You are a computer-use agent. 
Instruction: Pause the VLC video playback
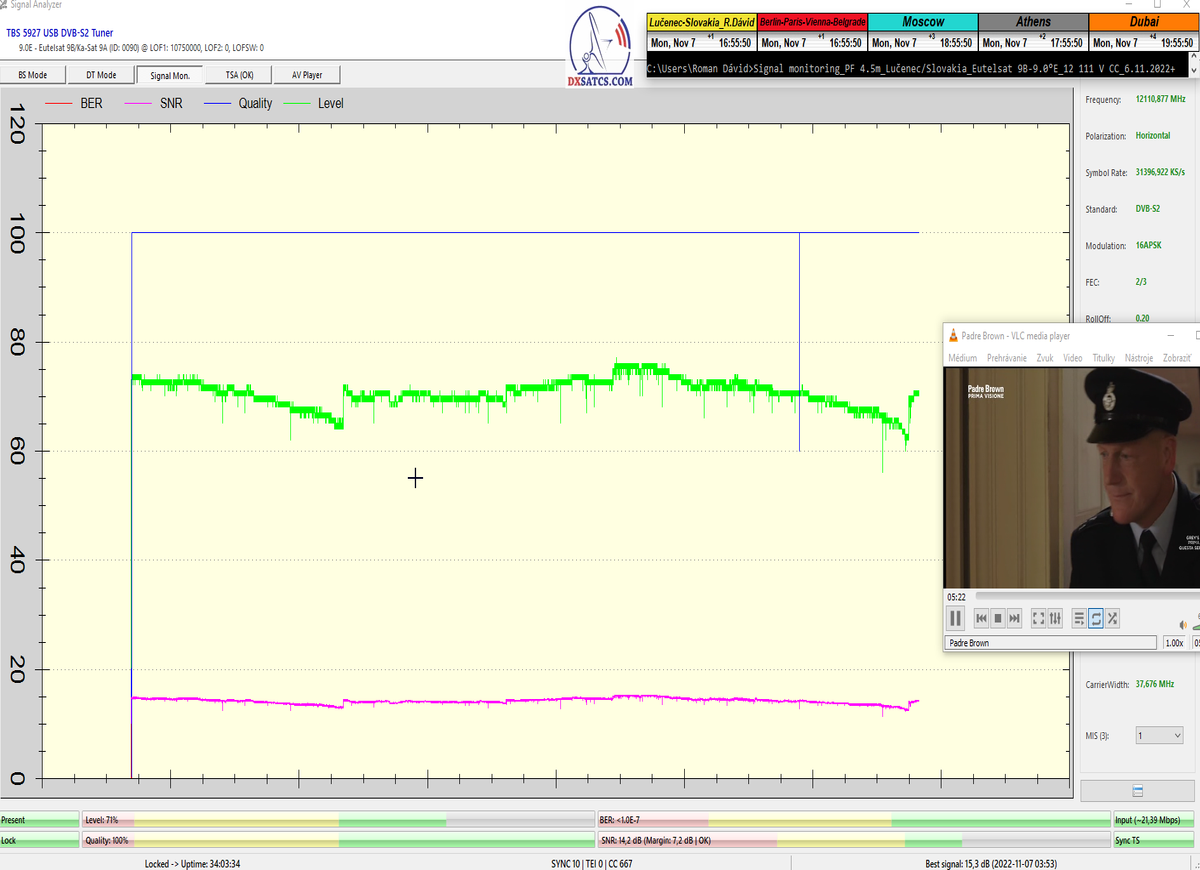[x=956, y=618]
